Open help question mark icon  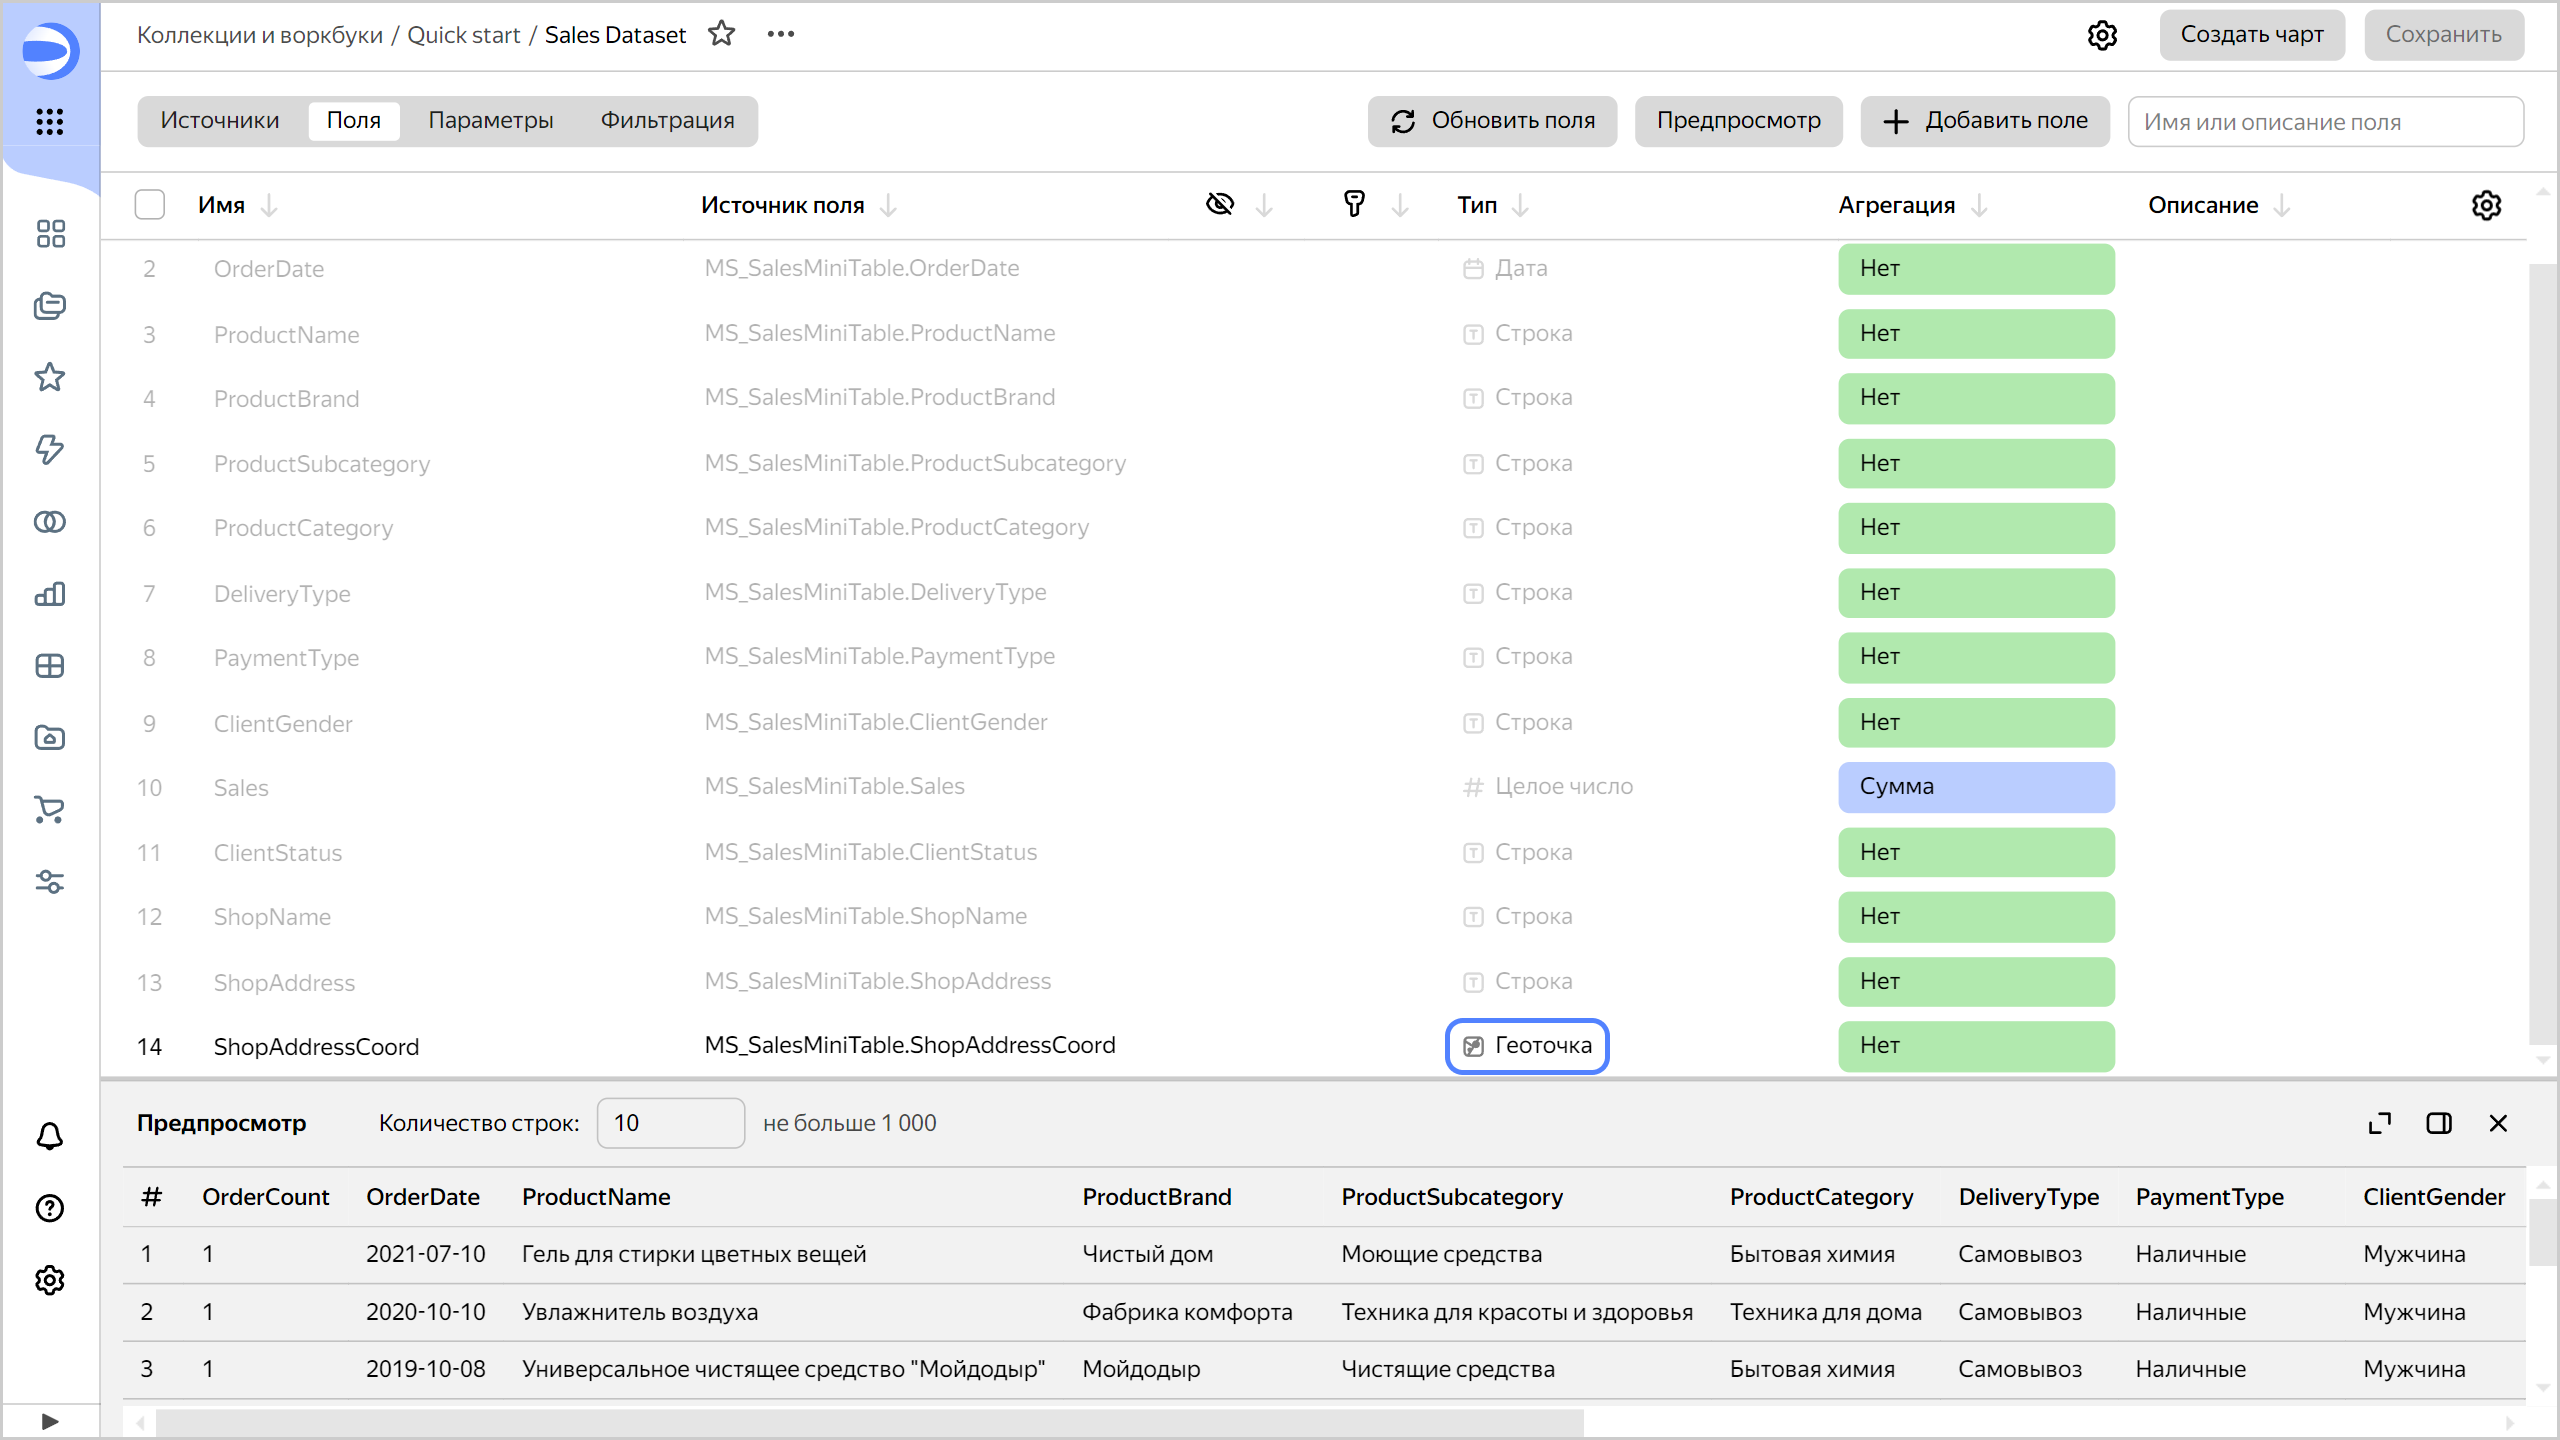[x=49, y=1208]
